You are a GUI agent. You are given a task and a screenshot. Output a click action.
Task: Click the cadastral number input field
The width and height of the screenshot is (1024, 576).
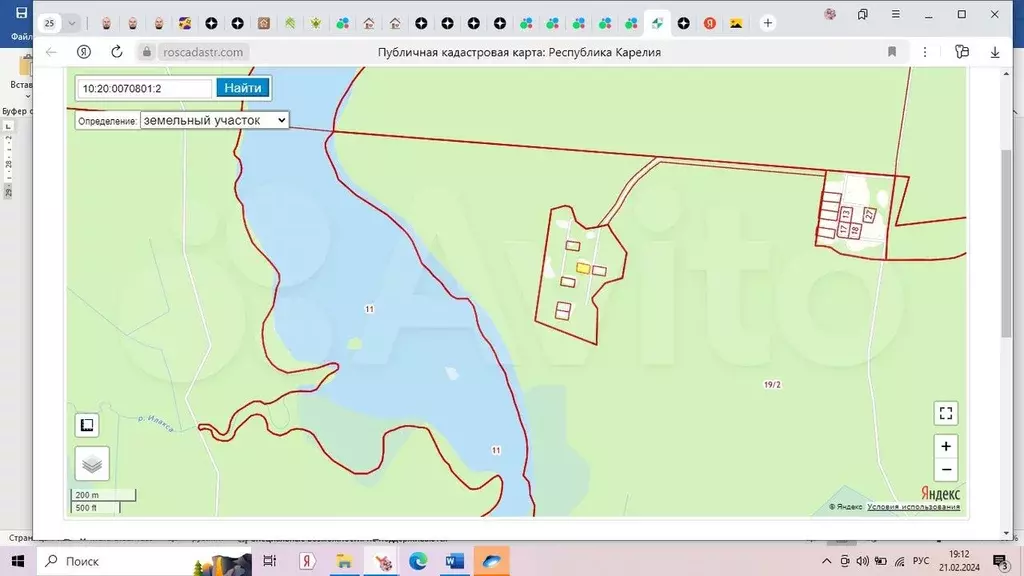click(x=145, y=88)
